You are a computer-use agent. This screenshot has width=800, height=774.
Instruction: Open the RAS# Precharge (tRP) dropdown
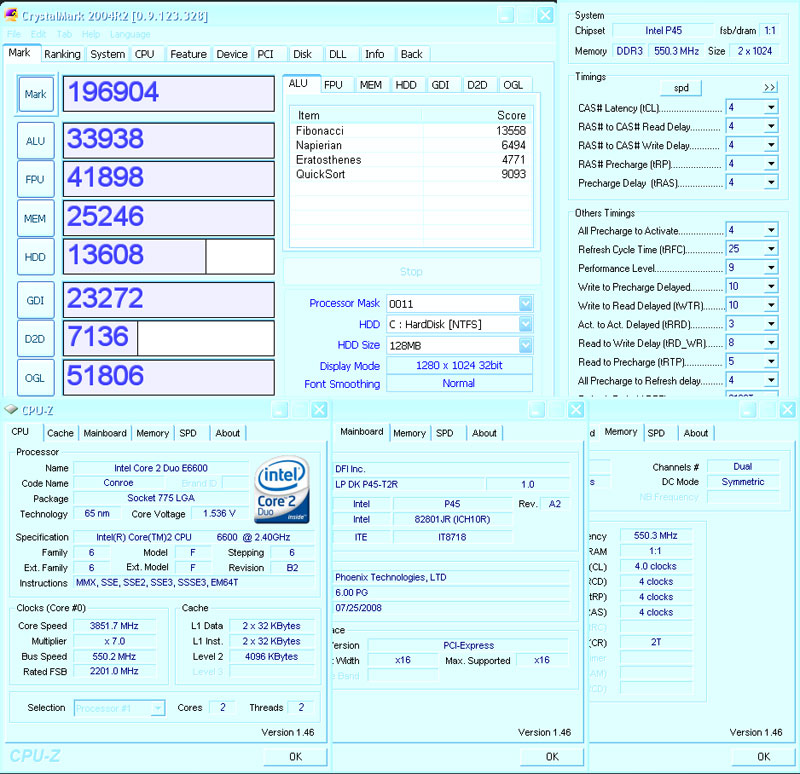click(771, 164)
